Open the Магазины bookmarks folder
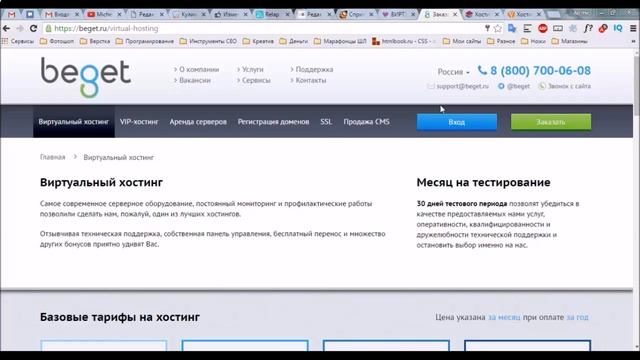This screenshot has height=360, width=640. click(x=569, y=41)
